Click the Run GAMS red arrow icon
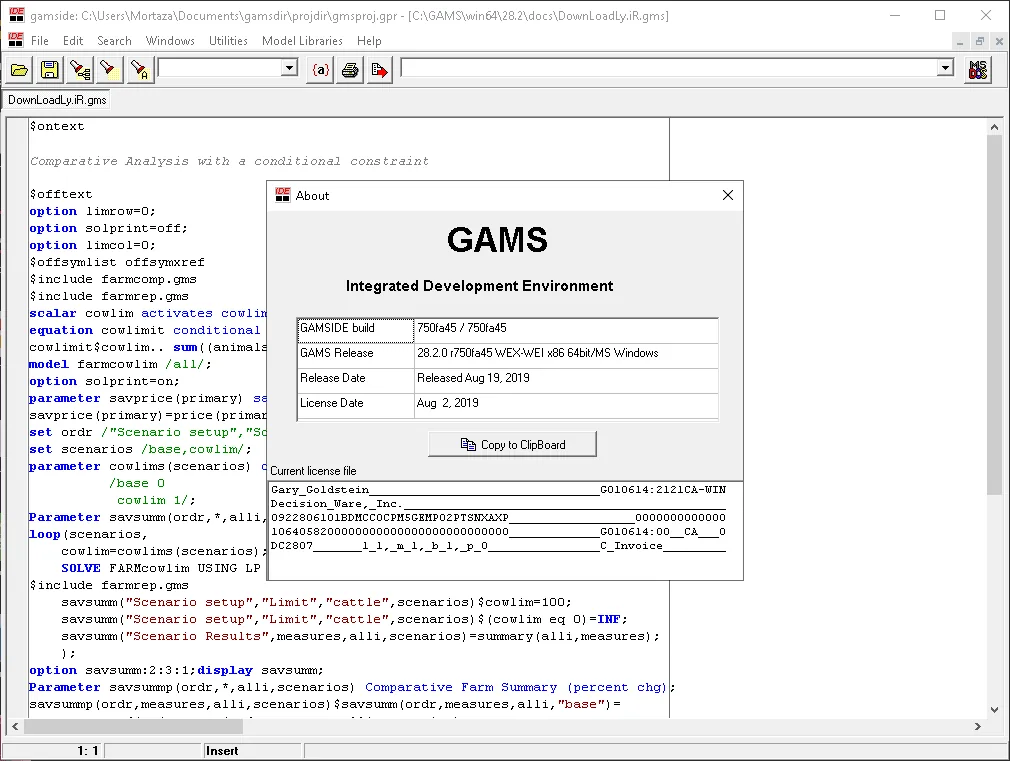Screen dimensions: 1010x761 pos(379,70)
